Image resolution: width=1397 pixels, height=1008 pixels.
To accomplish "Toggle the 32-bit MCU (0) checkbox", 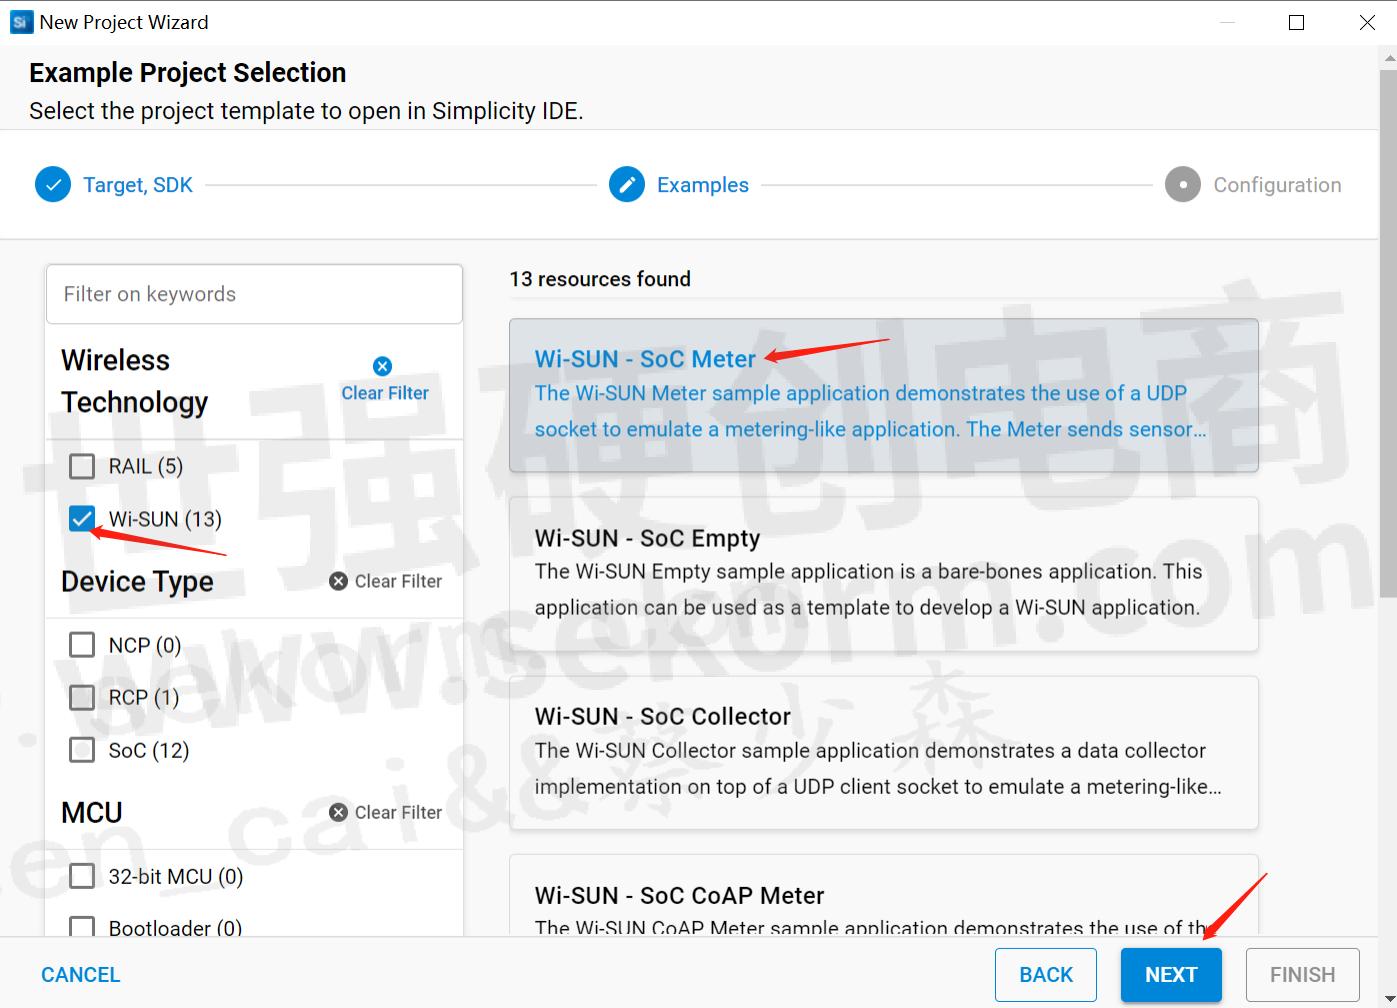I will click(82, 876).
